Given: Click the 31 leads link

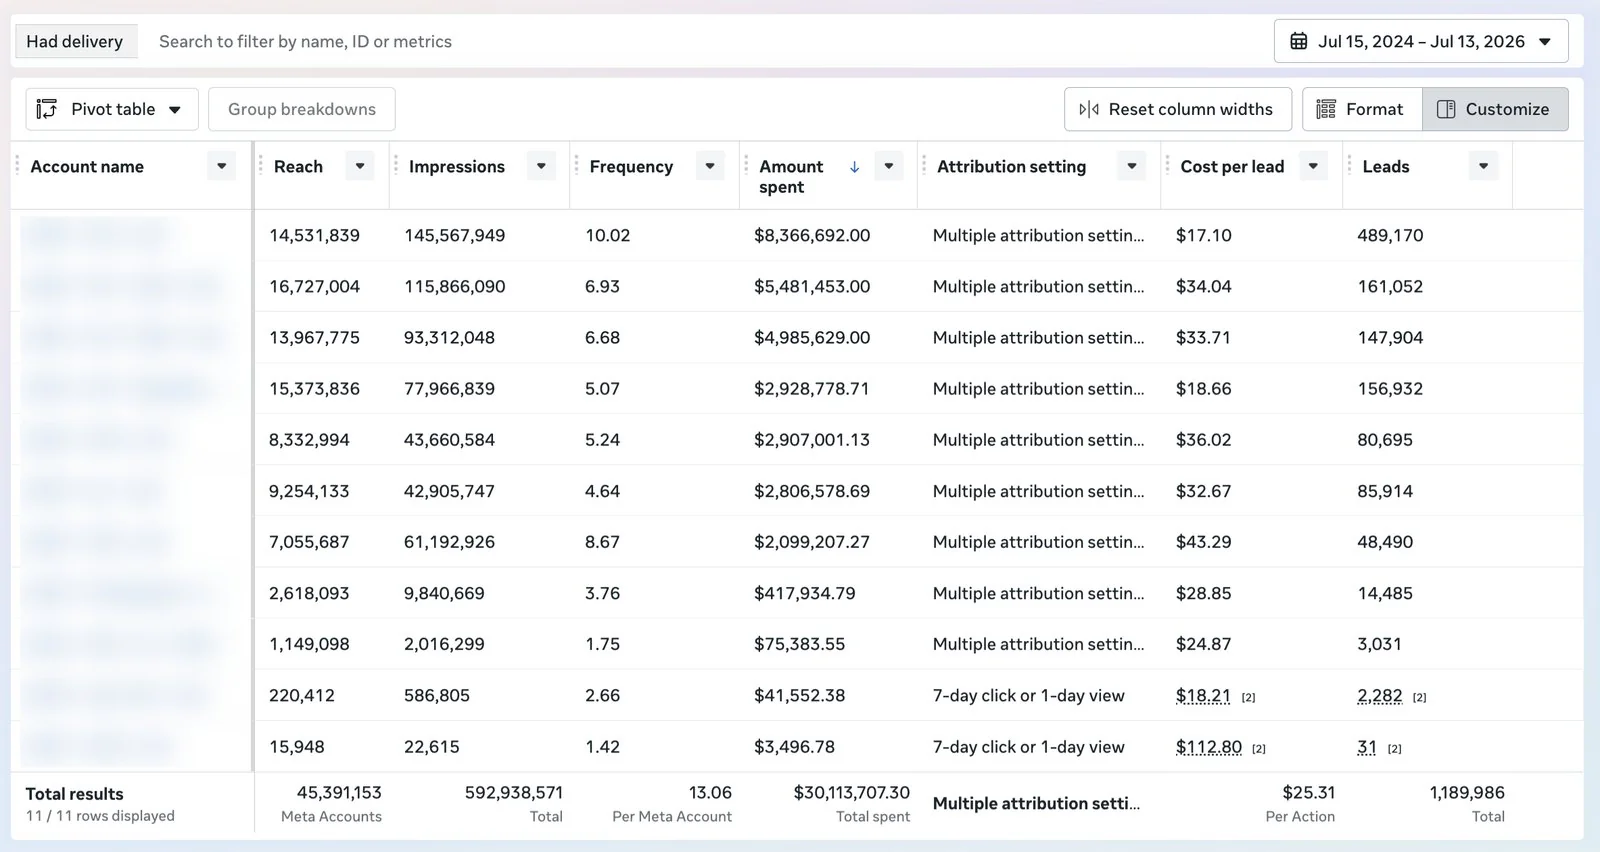Looking at the screenshot, I should 1367,747.
